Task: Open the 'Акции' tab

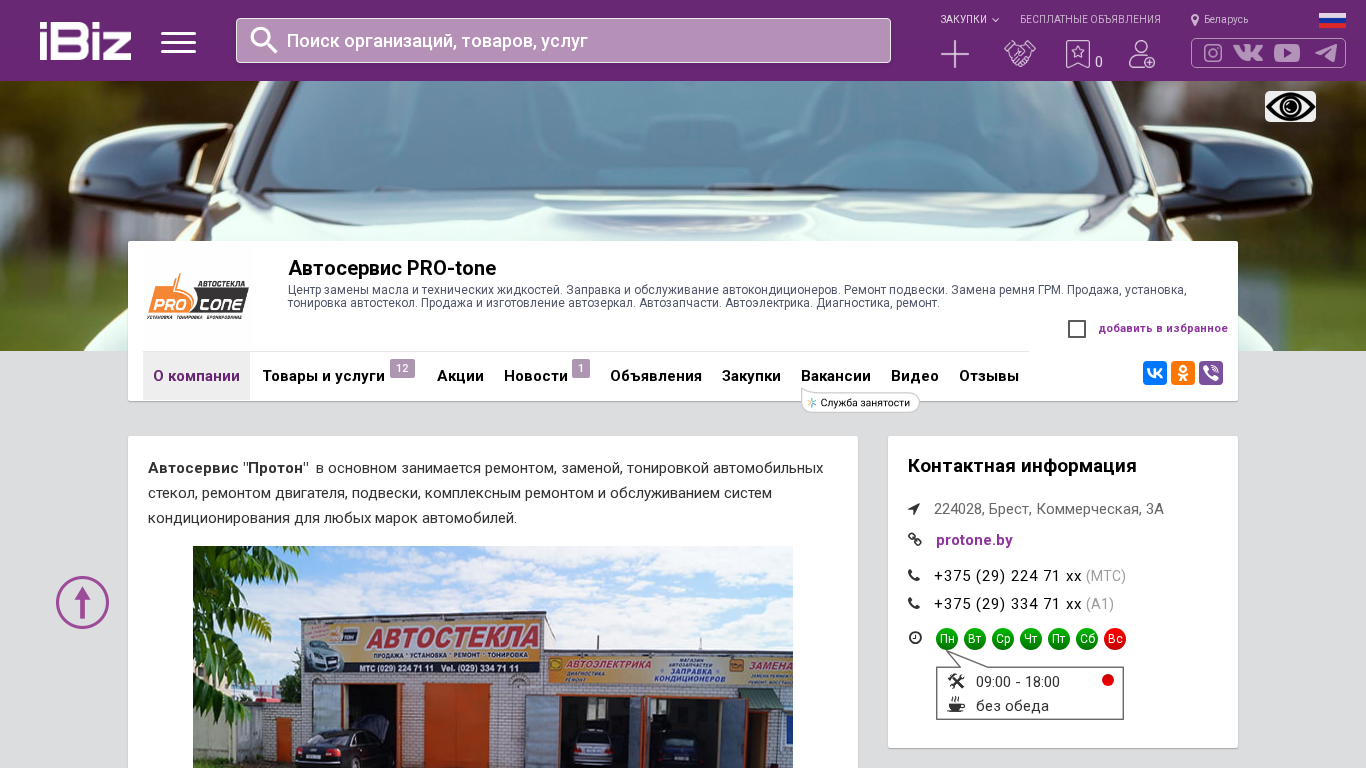Action: click(x=460, y=376)
